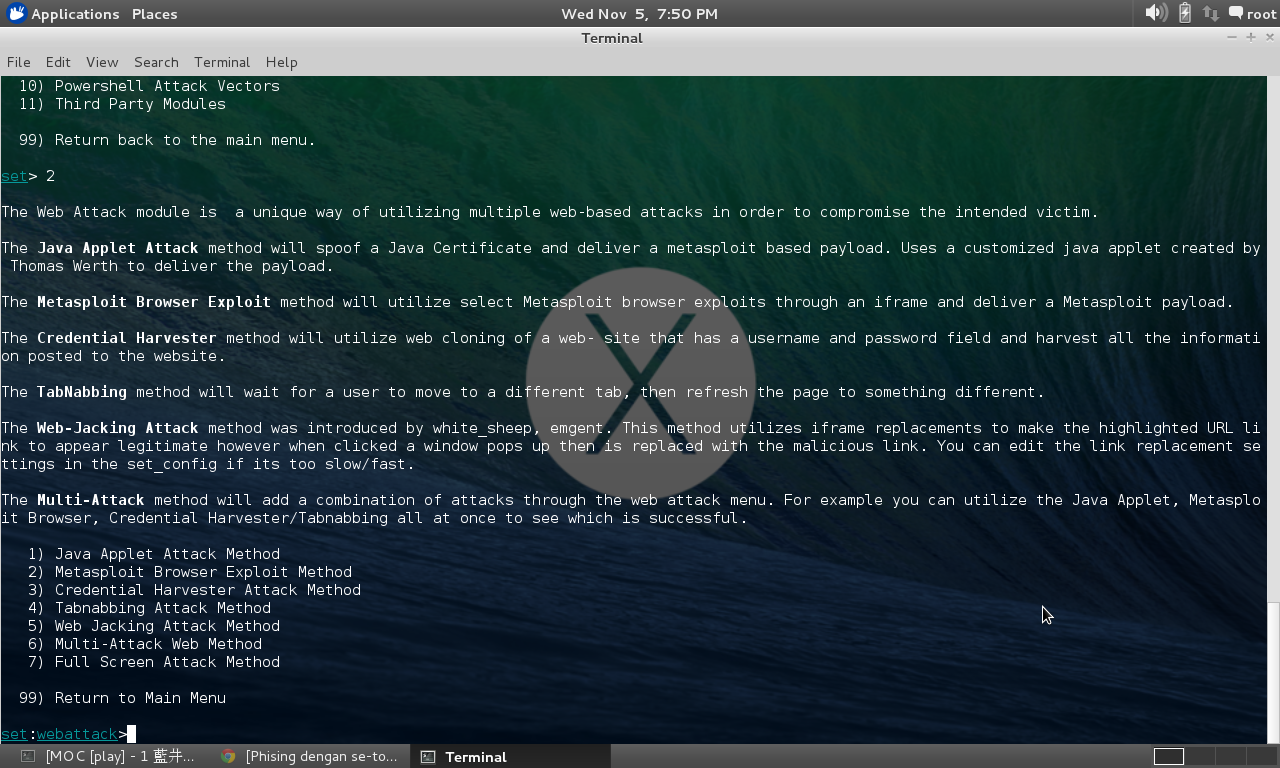Click the Chromium icon on the Phising taskbar entry
This screenshot has height=768, width=1280.
point(227,756)
